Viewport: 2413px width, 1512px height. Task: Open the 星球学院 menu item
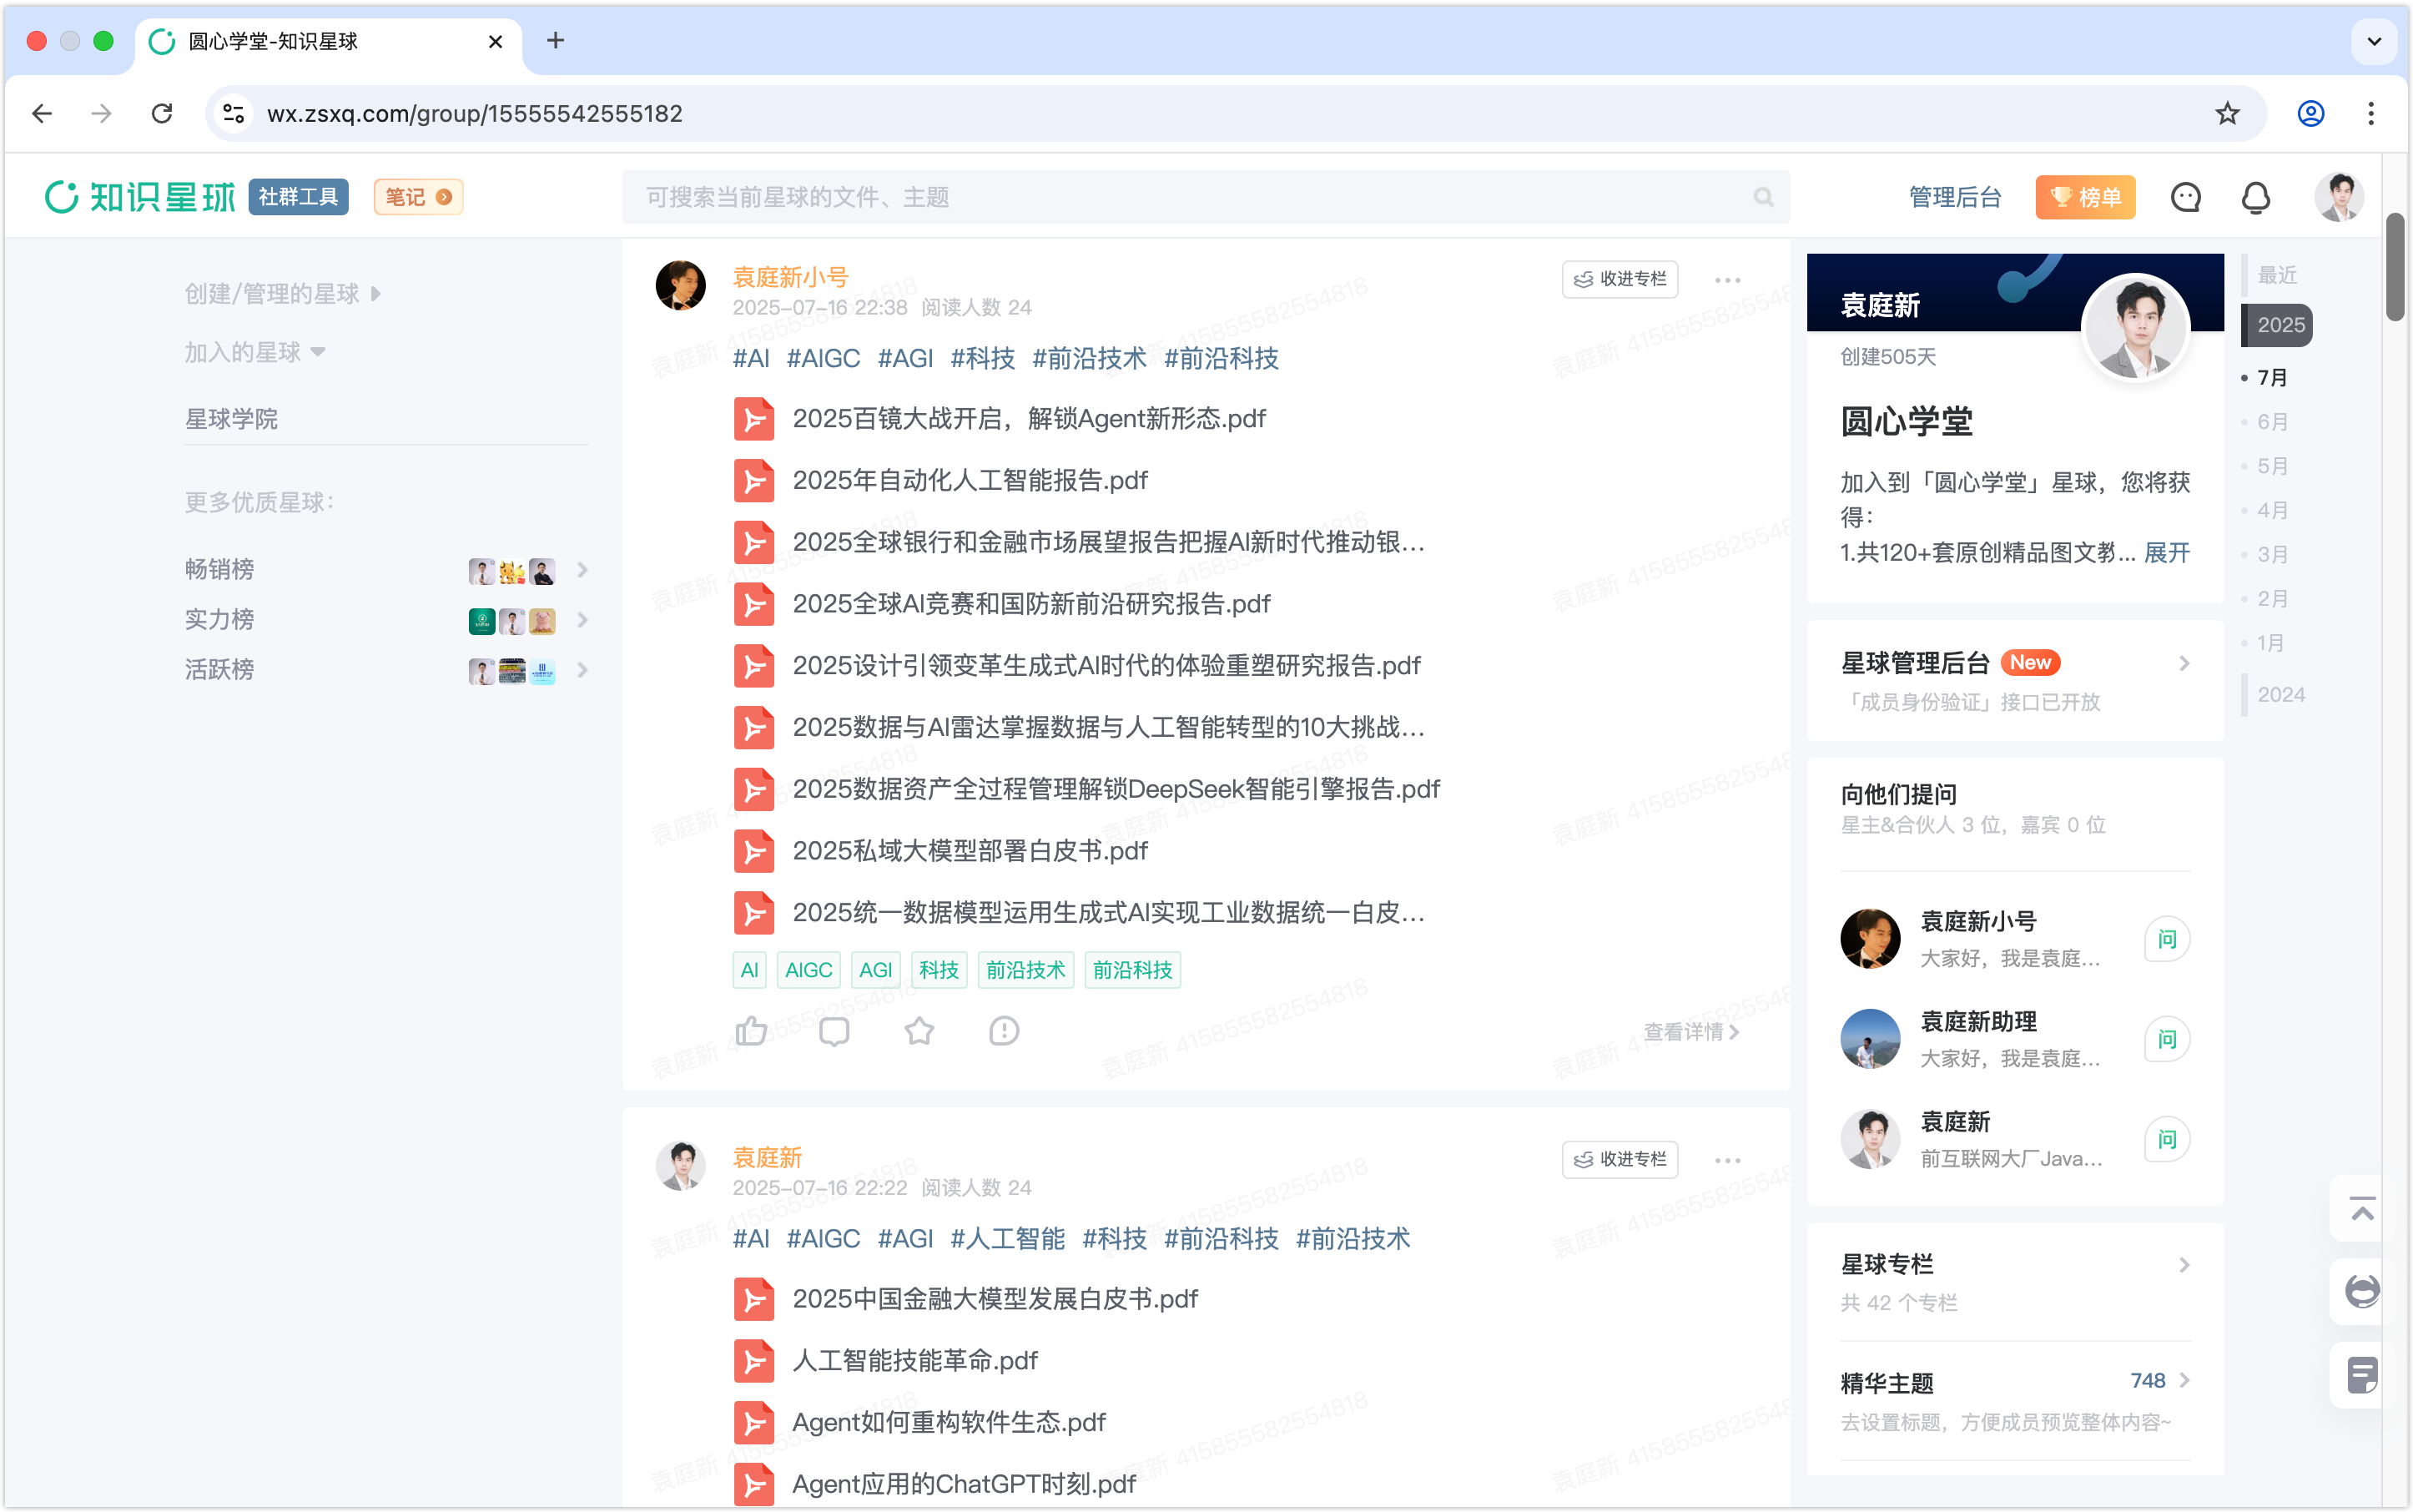click(x=231, y=419)
